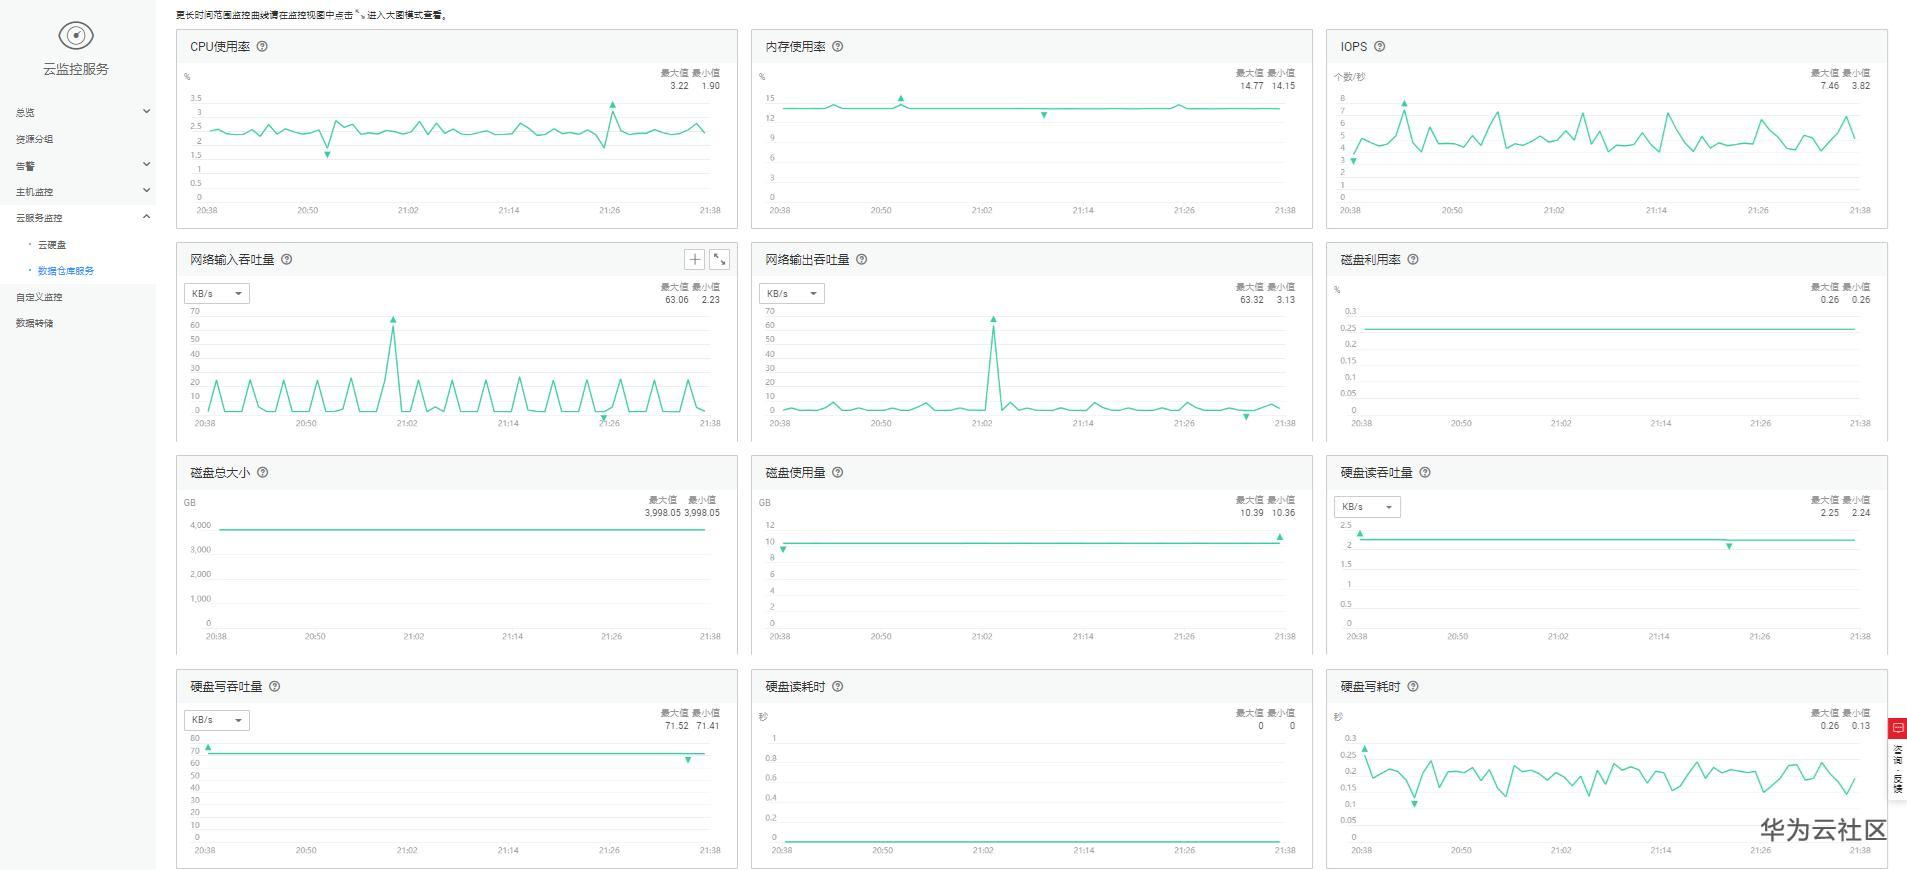1907x870 pixels.
Task: Click the help icon beside CPU使用率
Action: tap(262, 46)
